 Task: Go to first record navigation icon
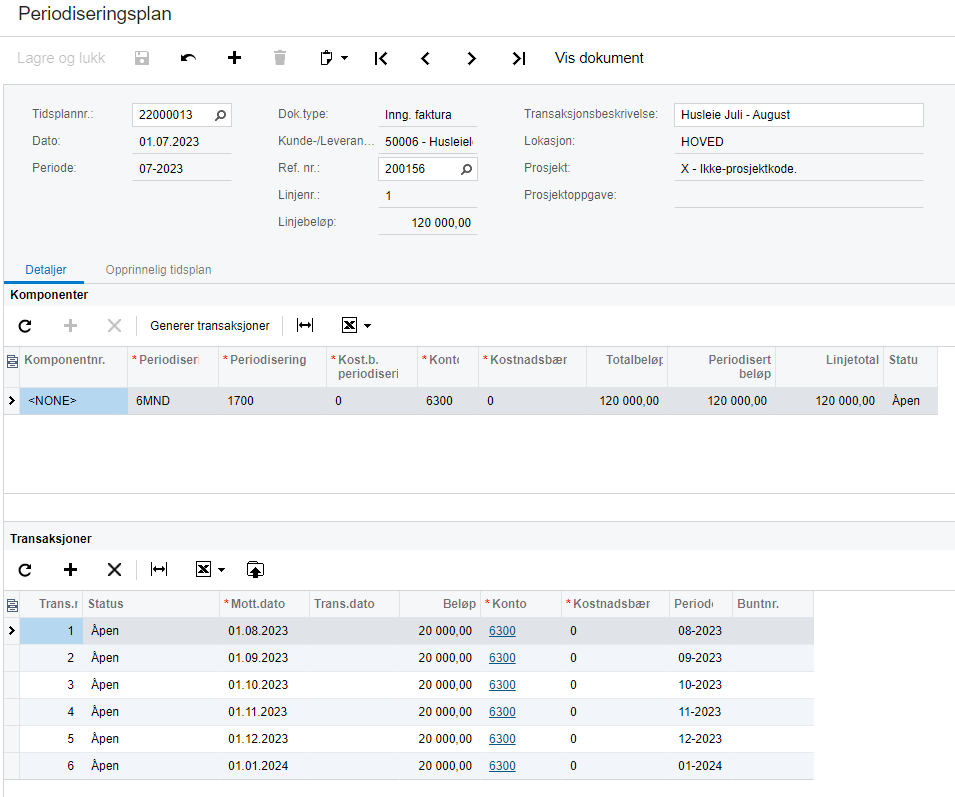click(x=380, y=58)
